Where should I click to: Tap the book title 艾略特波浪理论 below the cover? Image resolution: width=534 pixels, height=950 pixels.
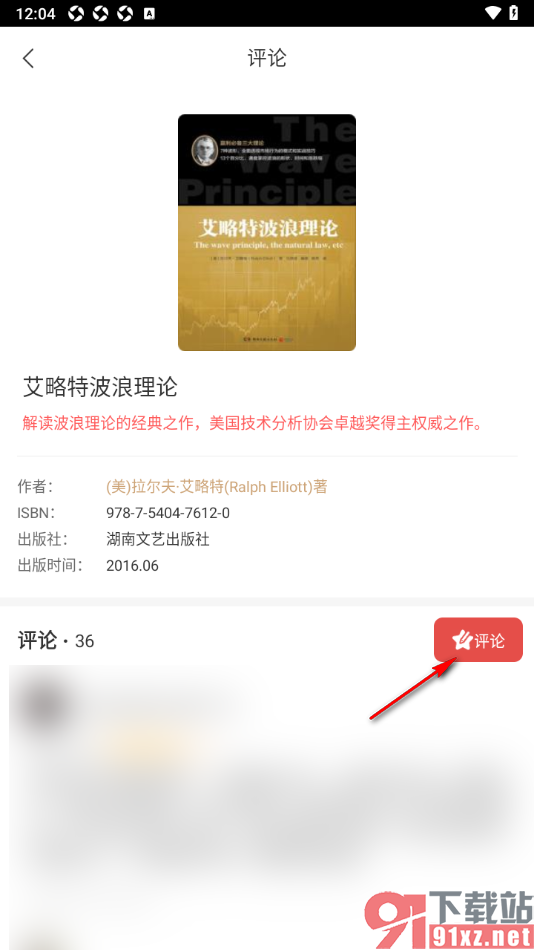pos(100,387)
